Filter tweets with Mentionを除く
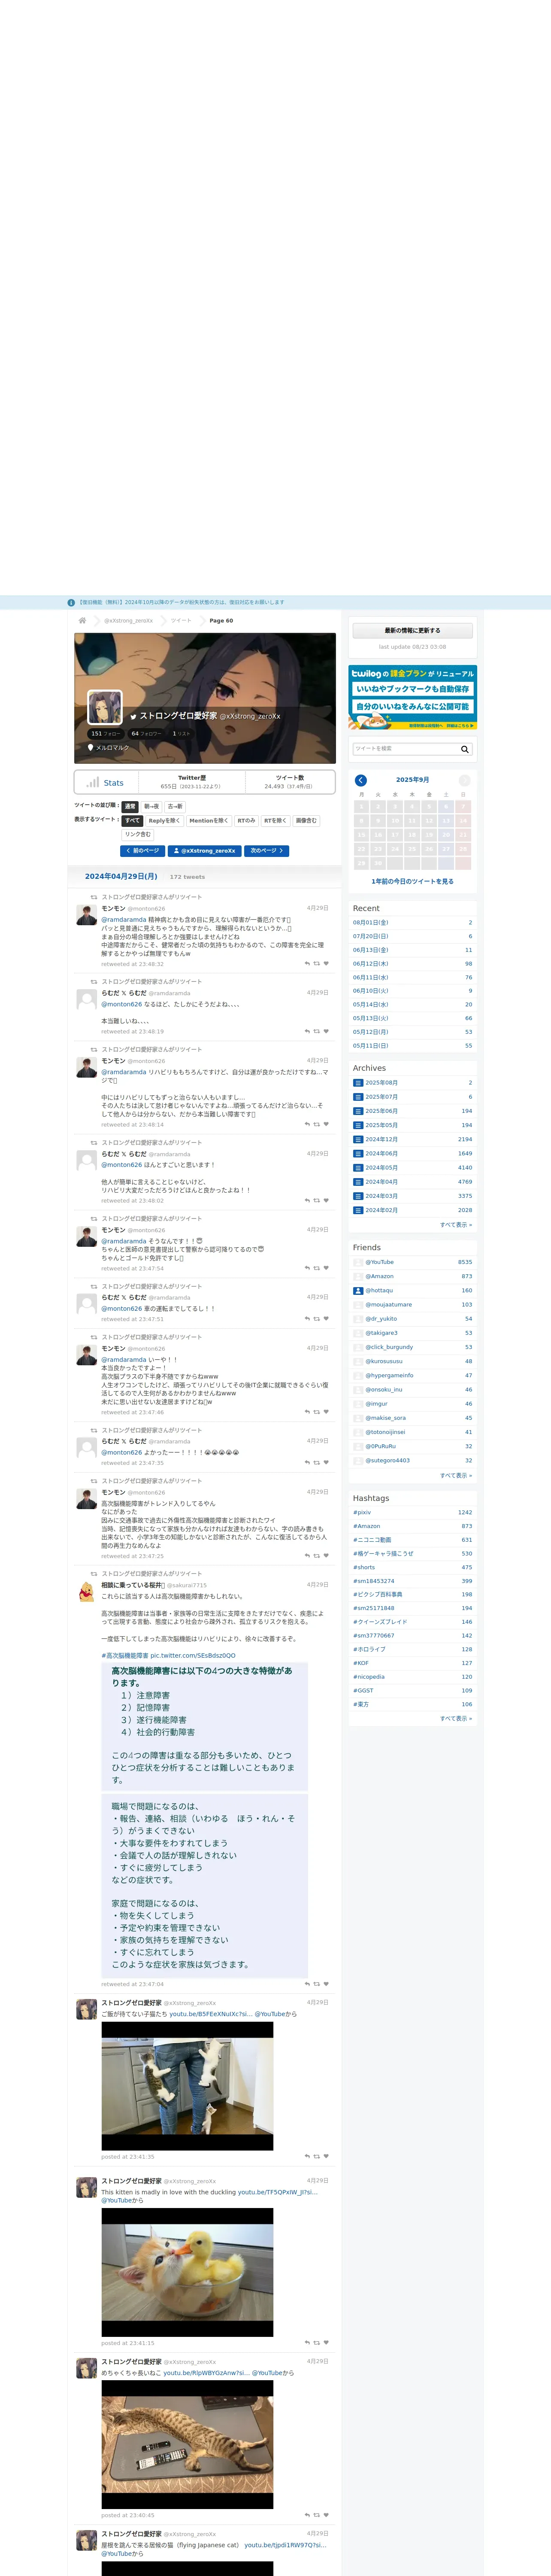This screenshot has height=2576, width=551. tap(209, 820)
